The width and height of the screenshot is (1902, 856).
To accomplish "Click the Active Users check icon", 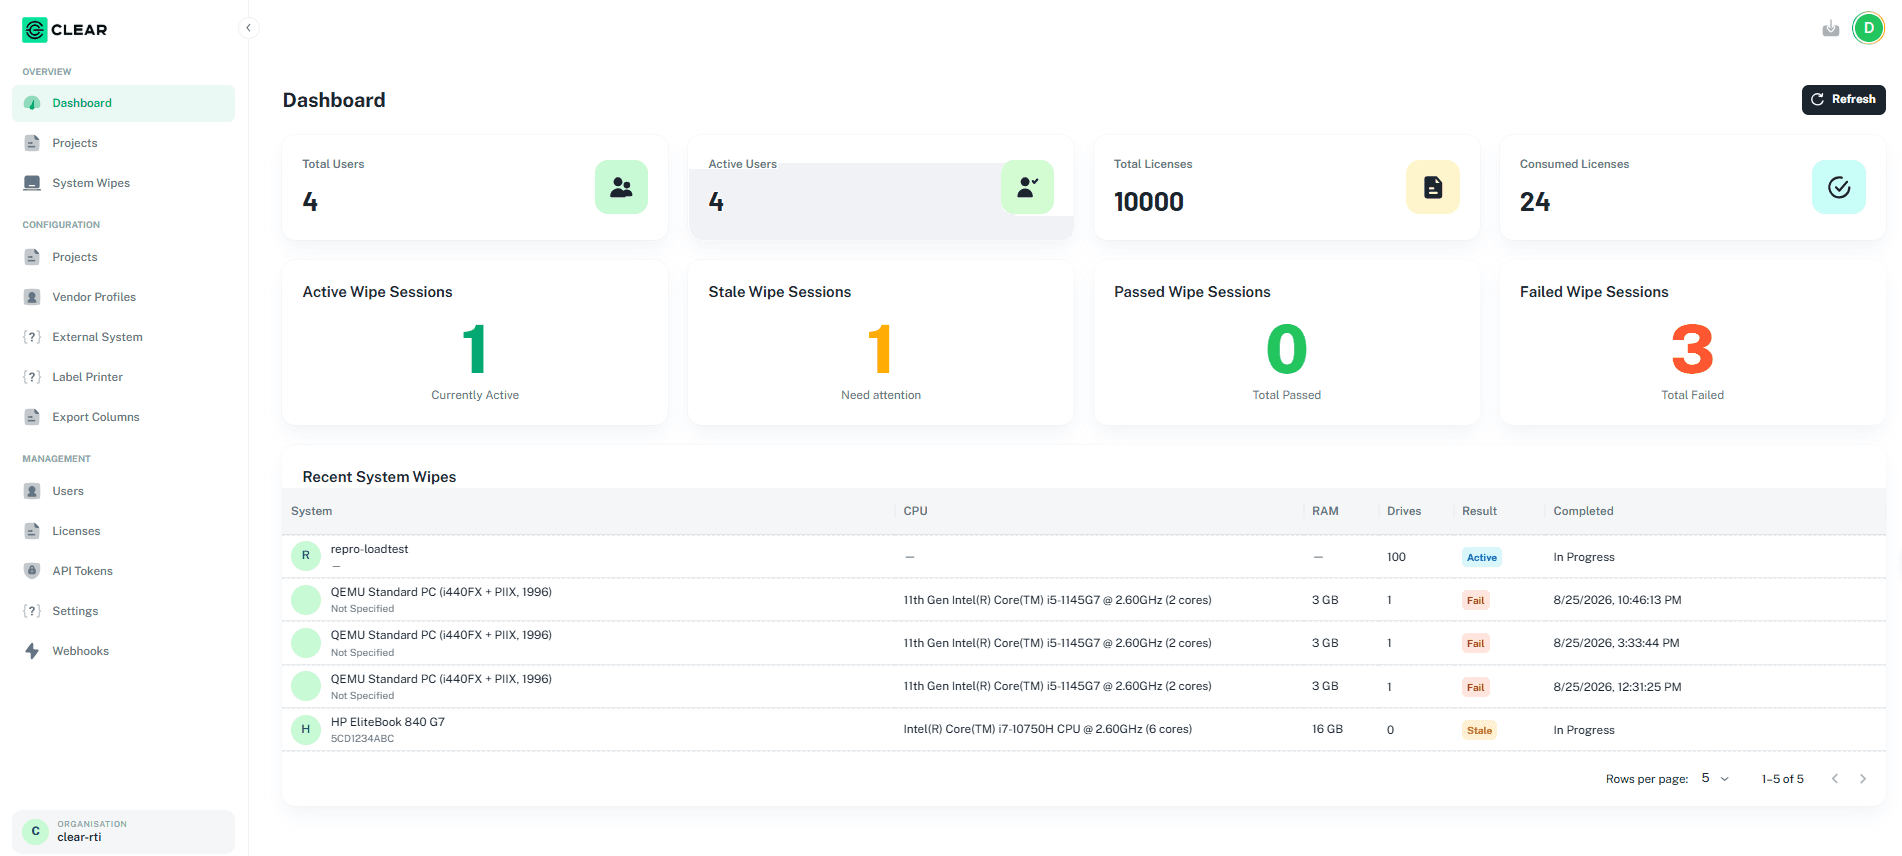I will pyautogui.click(x=1027, y=187).
